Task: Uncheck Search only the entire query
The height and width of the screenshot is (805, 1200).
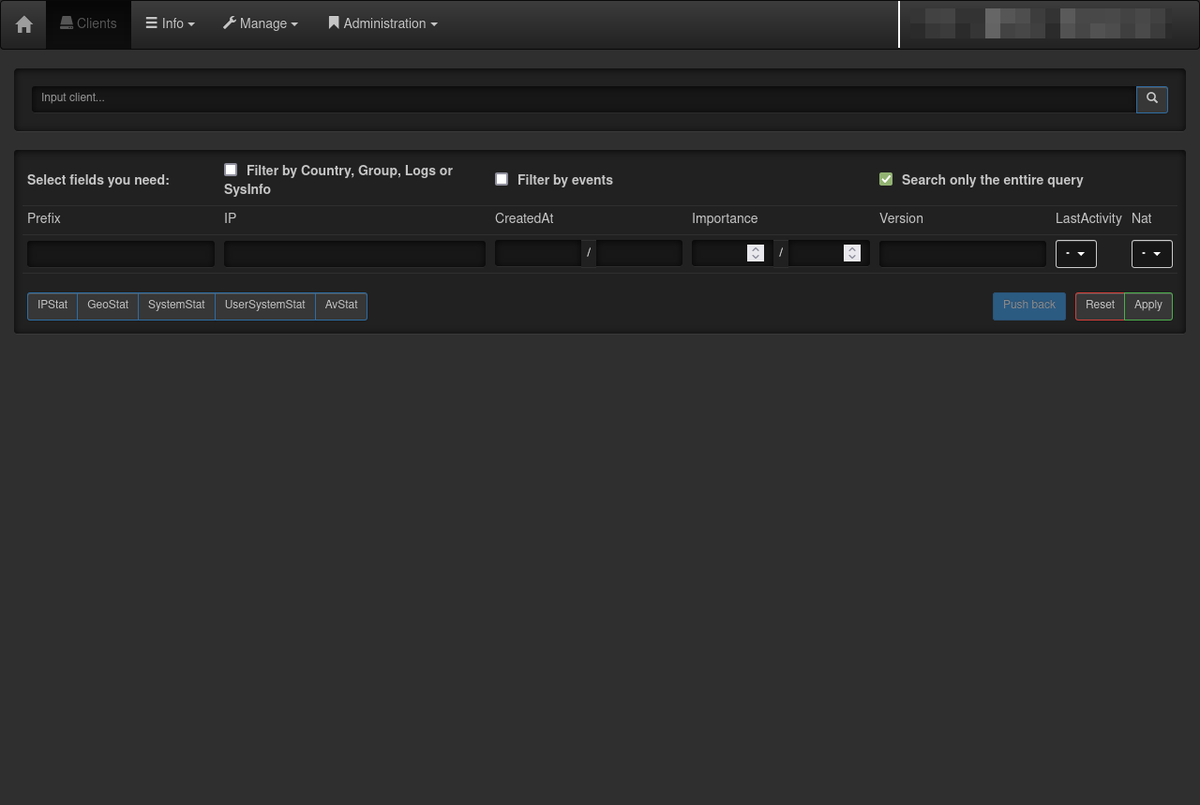Action: coord(886,179)
